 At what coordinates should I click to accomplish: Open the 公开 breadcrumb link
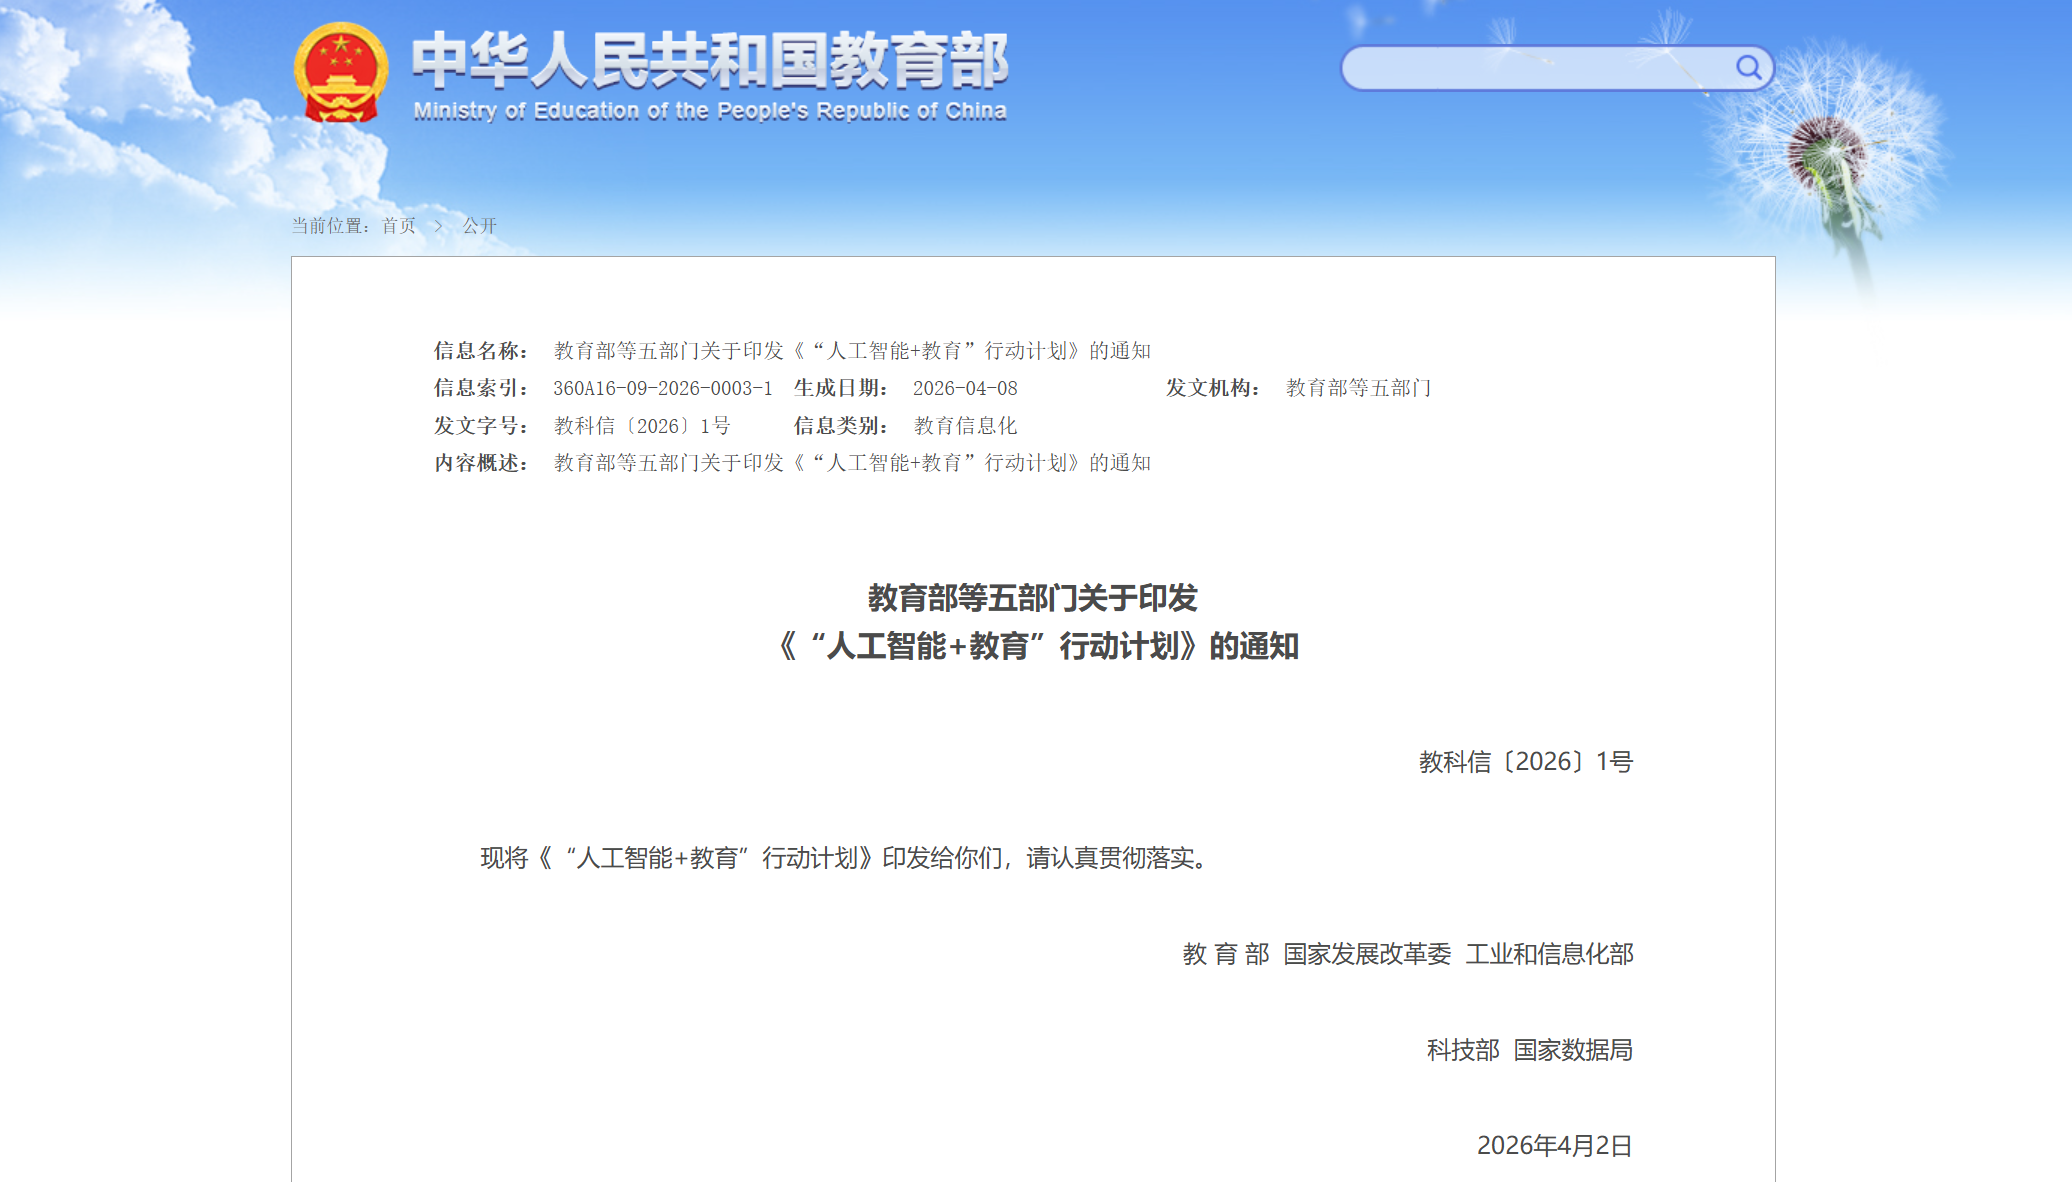click(478, 226)
